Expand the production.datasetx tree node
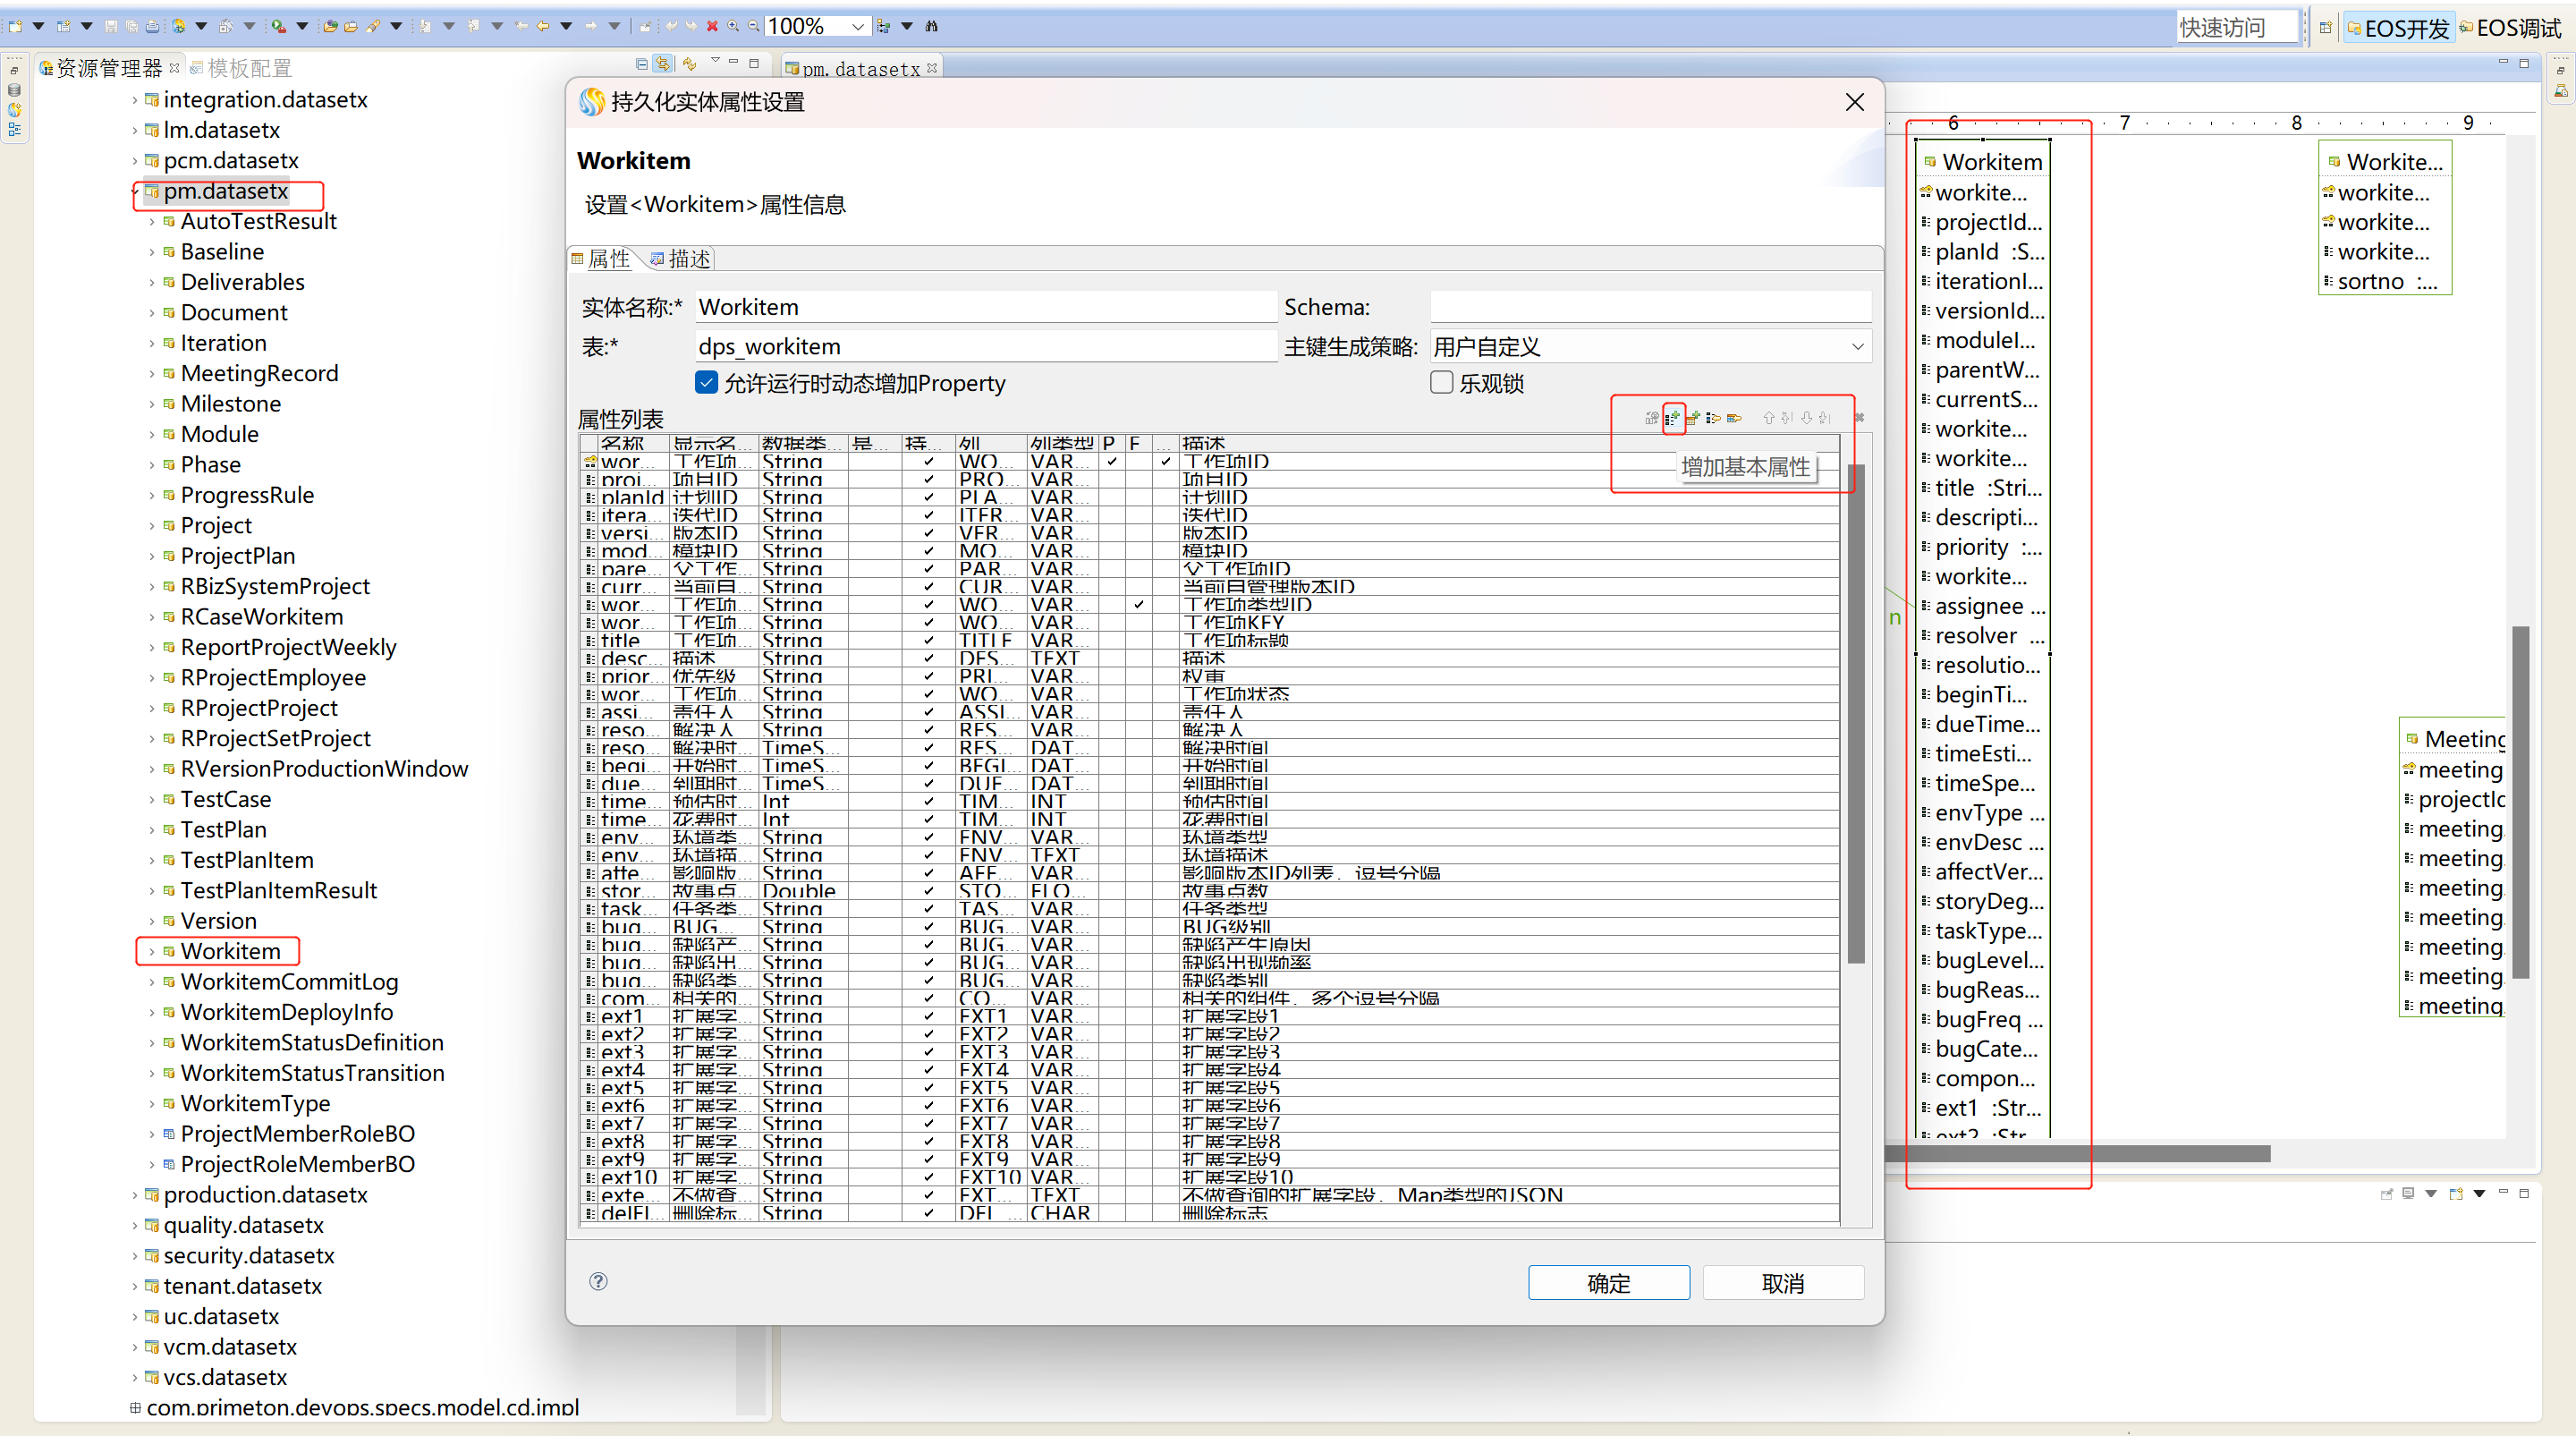 coord(135,1195)
